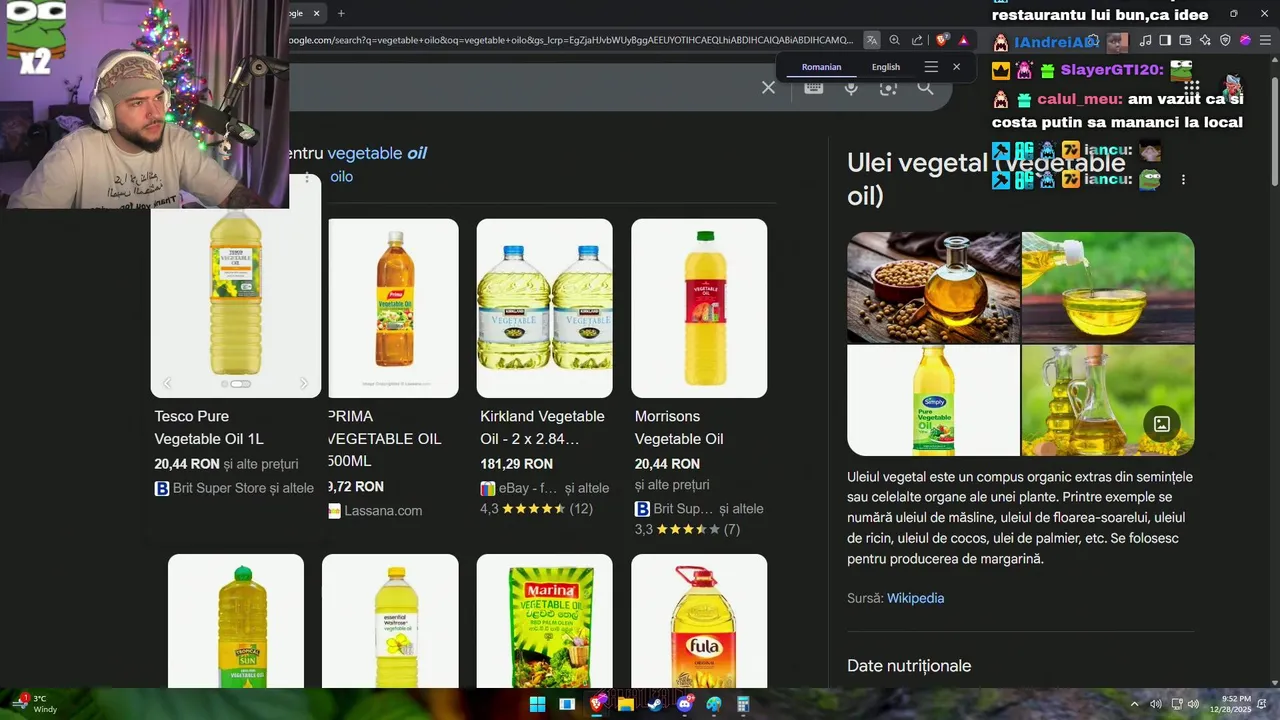
Task: Open the PRIMA Vegetable Oil 500ML listing
Action: (385, 438)
